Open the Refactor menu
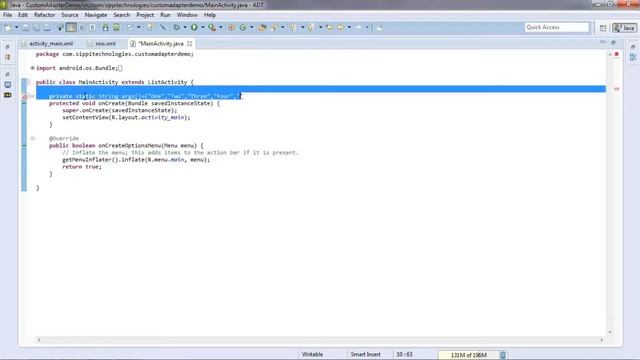640x360 pixels. tap(44, 15)
